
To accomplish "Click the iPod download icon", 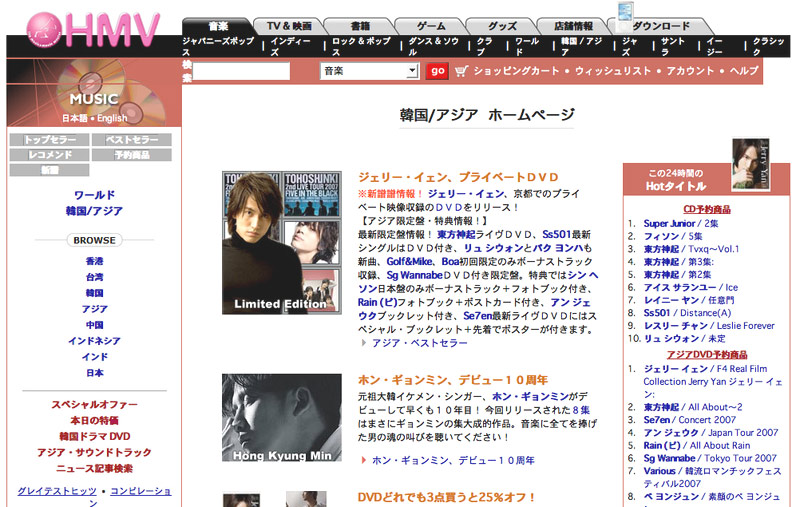I will click(626, 15).
